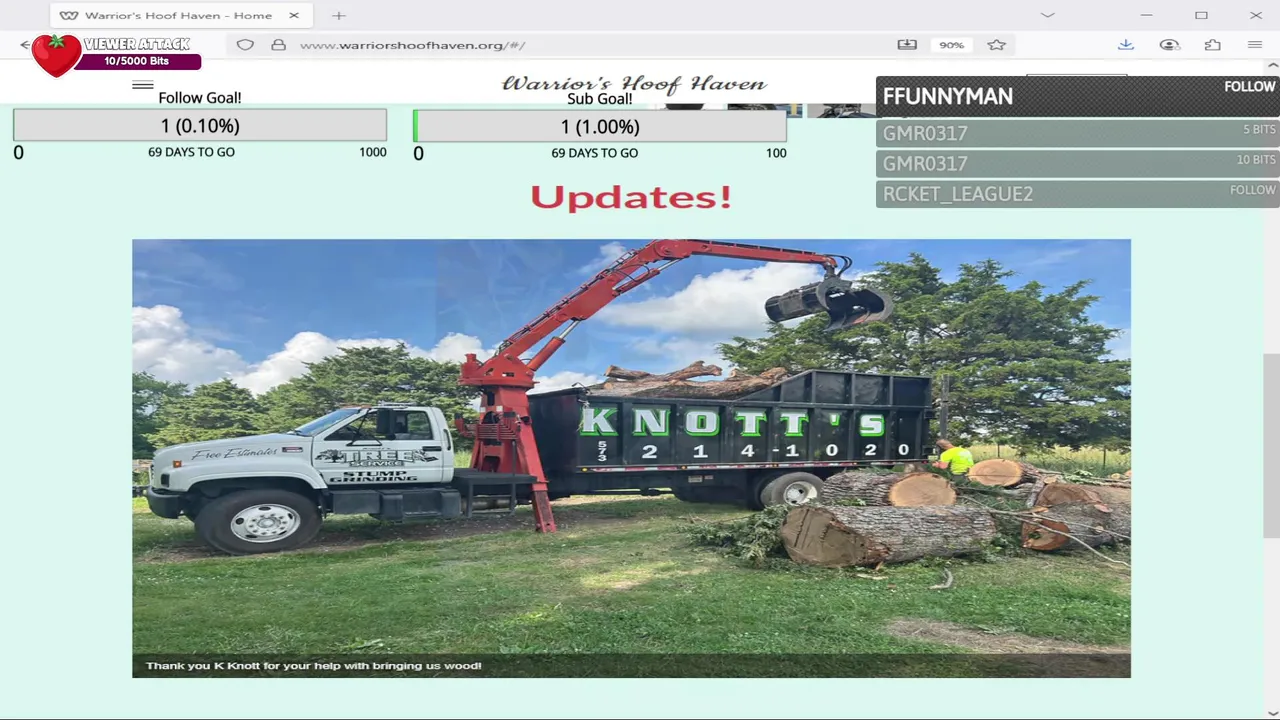Click the RCKET_LEAGUE2 follow entry

click(x=1078, y=193)
